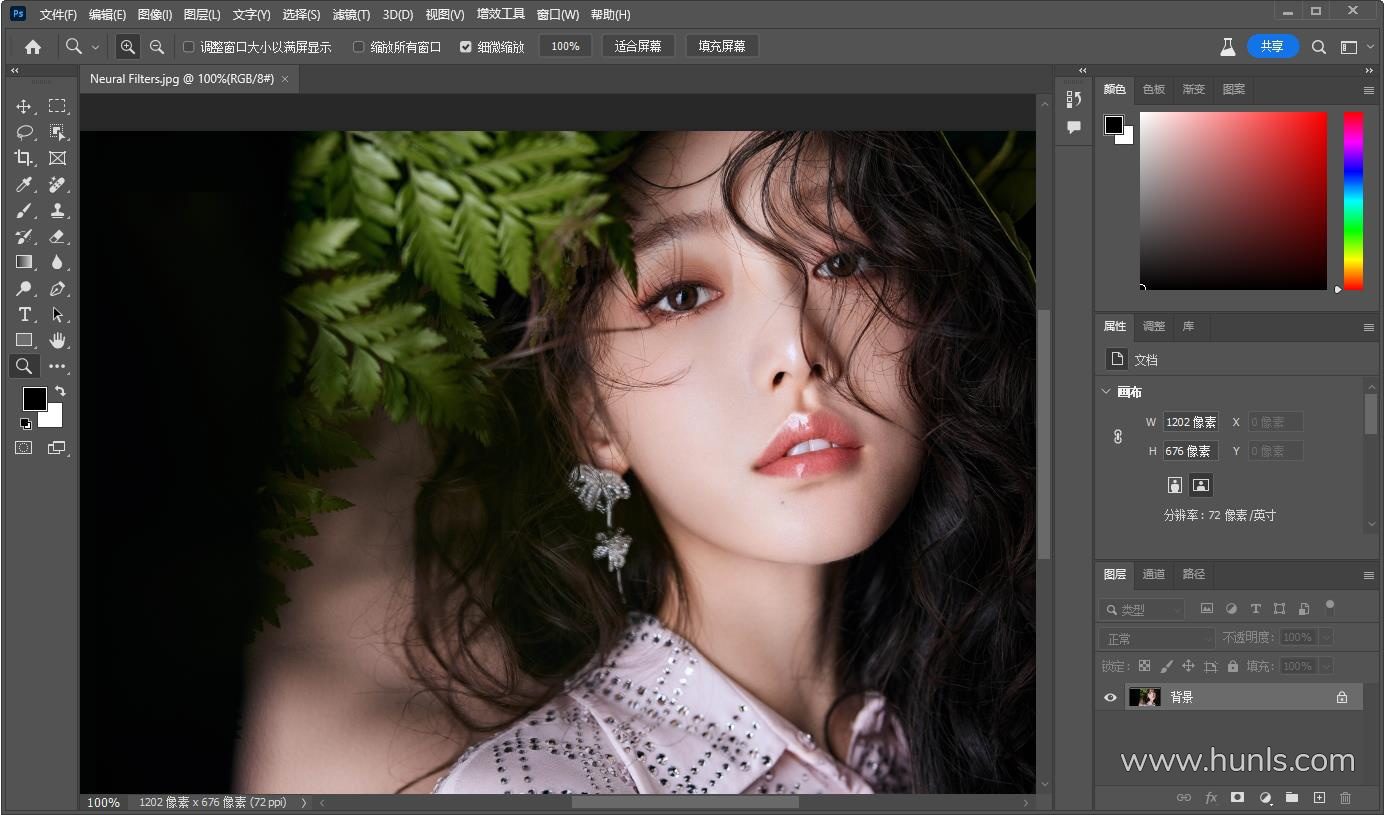Image resolution: width=1384 pixels, height=815 pixels.
Task: Open the layer blend mode 正常 dropdown
Action: point(1157,638)
